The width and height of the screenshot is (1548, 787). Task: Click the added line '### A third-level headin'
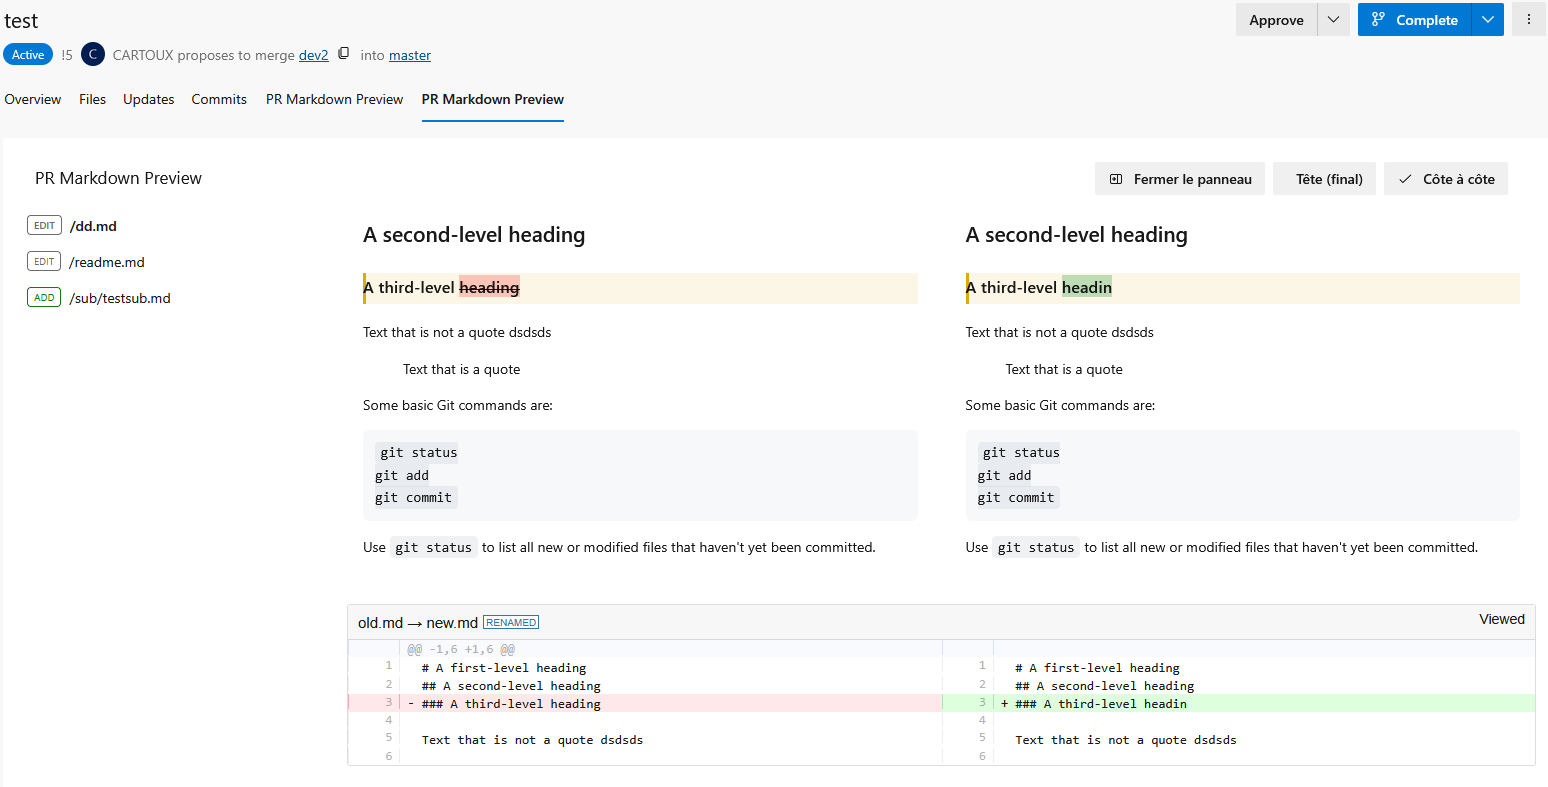[1101, 704]
